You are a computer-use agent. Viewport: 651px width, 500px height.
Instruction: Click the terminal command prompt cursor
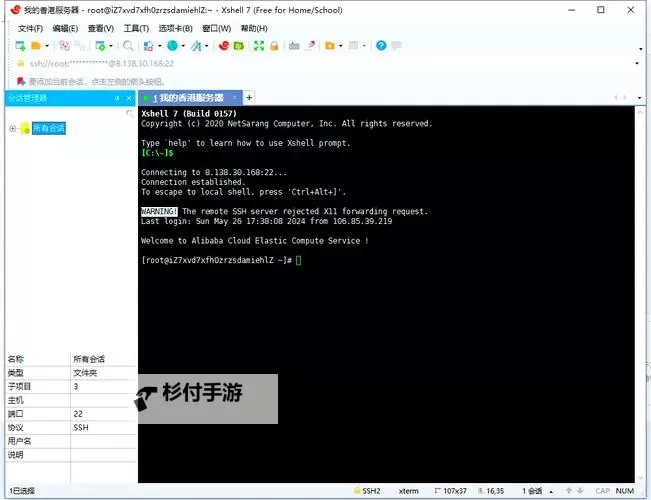pos(299,260)
